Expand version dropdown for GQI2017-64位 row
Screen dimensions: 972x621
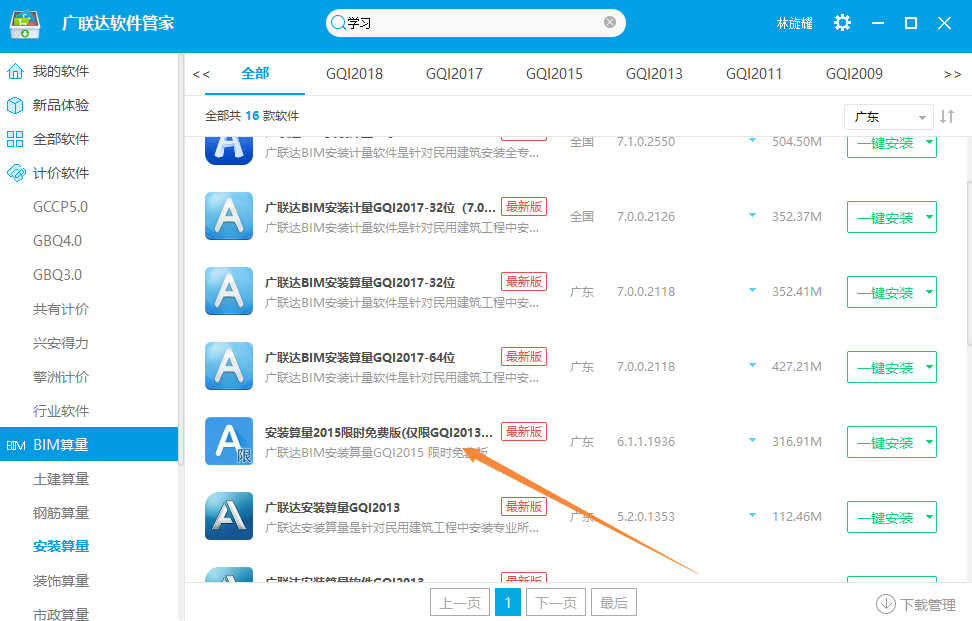click(x=752, y=366)
